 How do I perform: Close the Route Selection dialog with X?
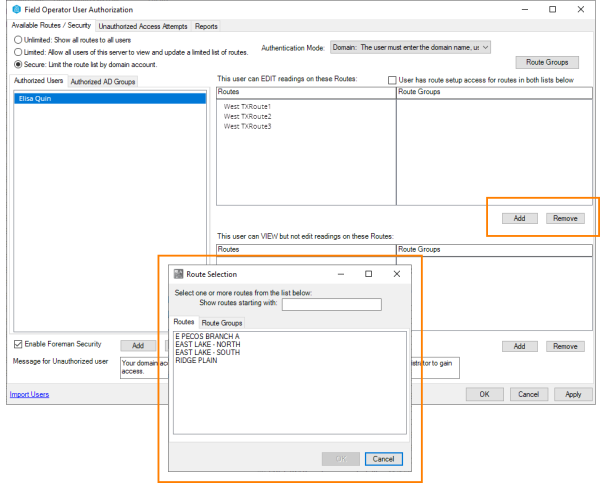tap(397, 274)
